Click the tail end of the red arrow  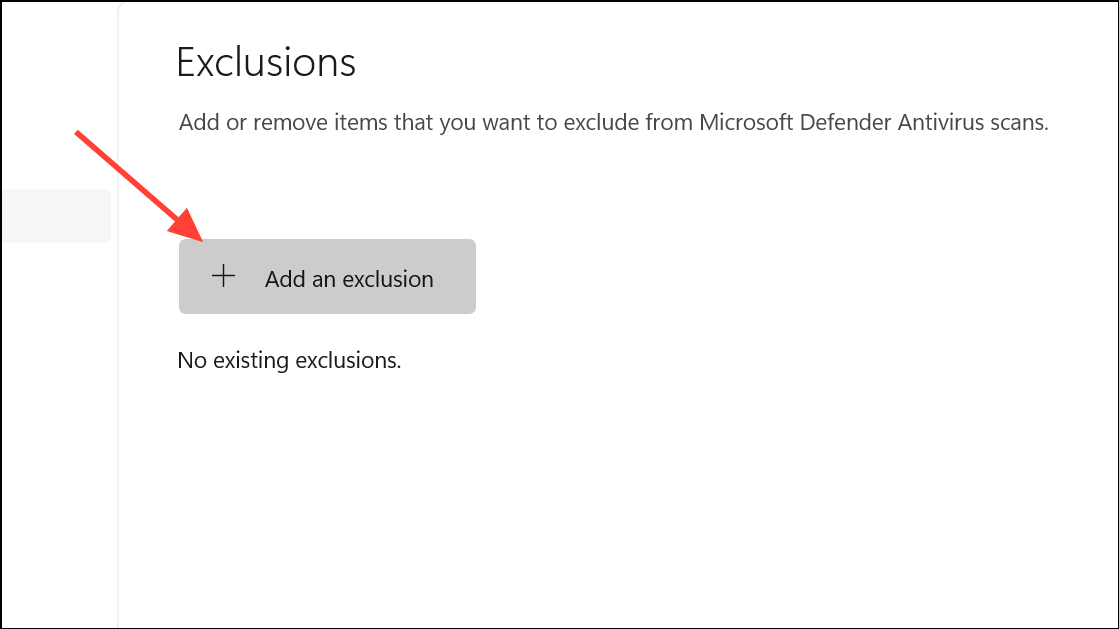(x=79, y=134)
